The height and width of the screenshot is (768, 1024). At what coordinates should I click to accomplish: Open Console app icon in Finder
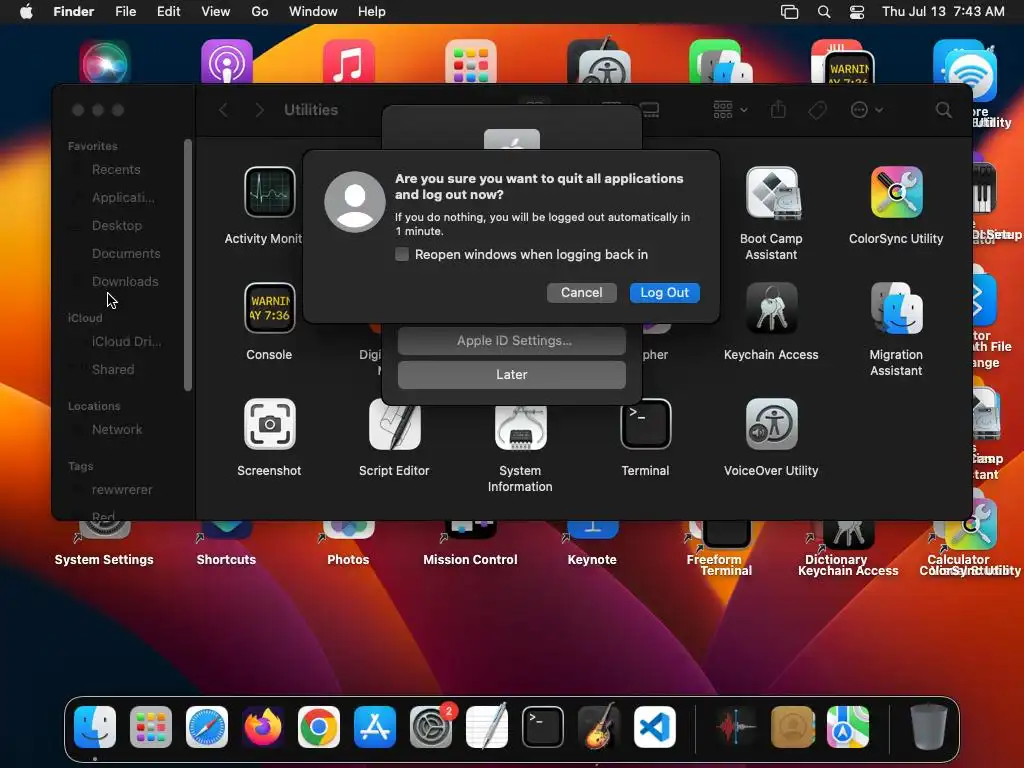point(269,308)
